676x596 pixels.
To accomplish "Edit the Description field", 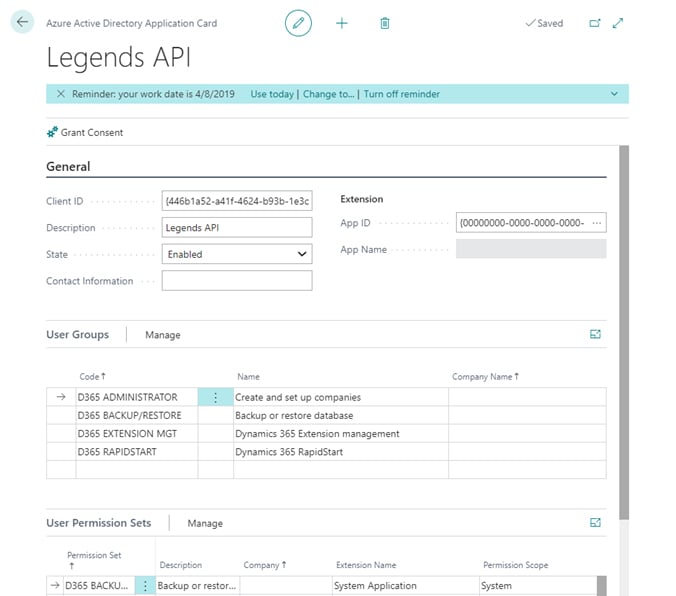I will pyautogui.click(x=237, y=227).
